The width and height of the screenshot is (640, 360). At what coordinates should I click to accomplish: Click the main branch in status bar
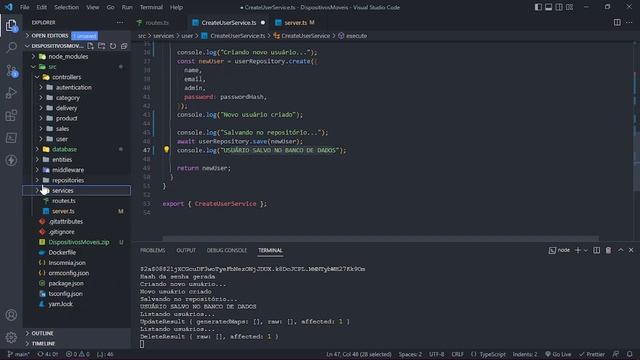coord(19,354)
